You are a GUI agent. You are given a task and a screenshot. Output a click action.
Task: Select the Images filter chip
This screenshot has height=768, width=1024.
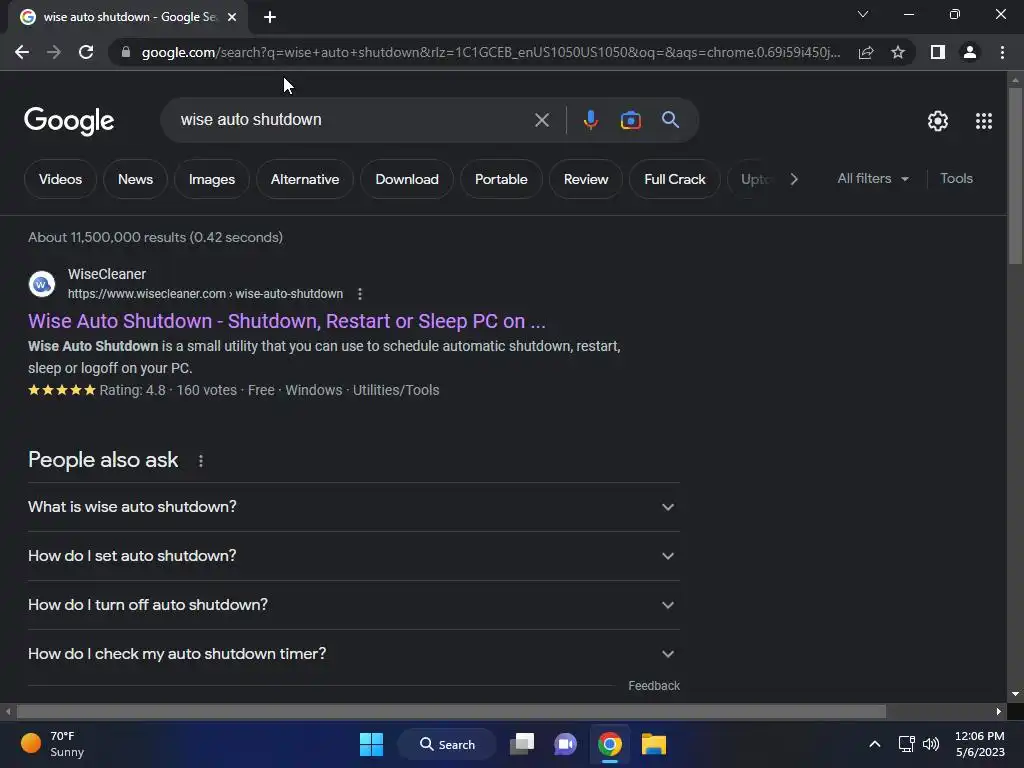212,179
